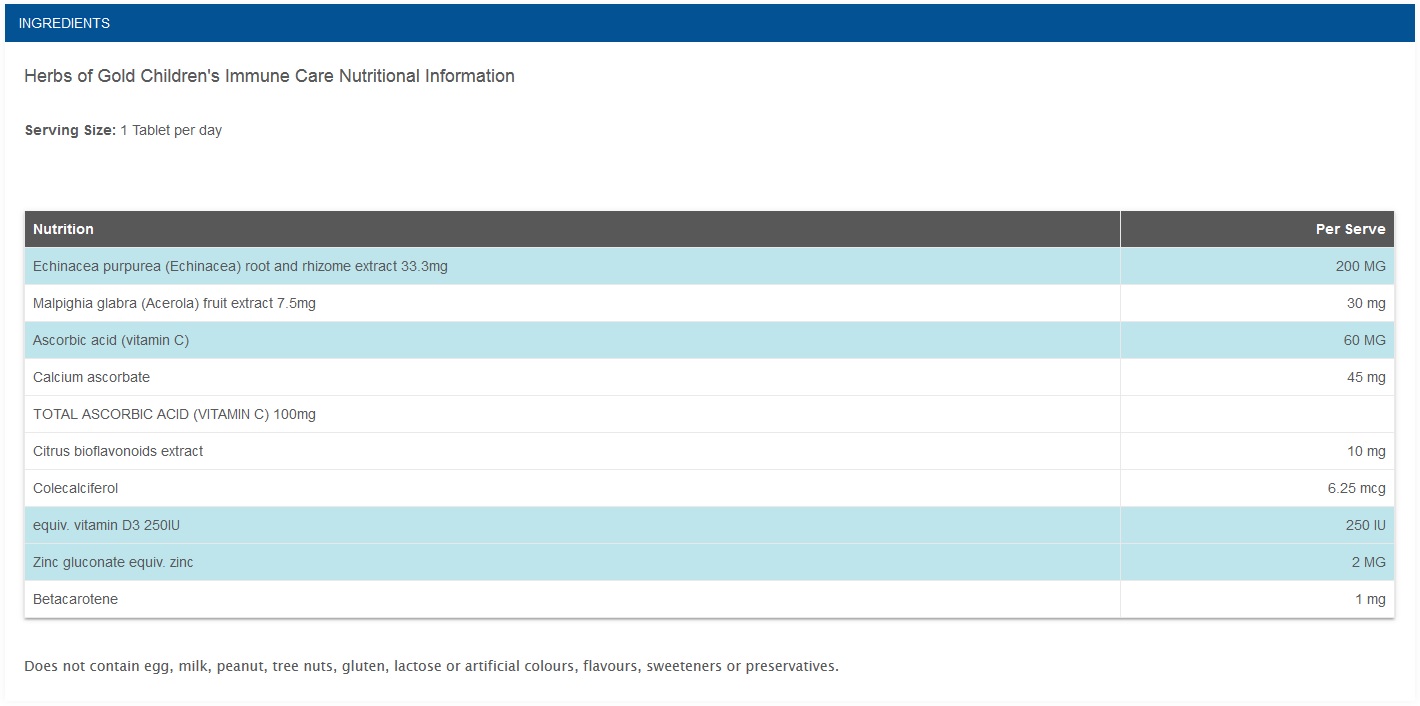Viewport: 1420px width, 706px height.
Task: Select the 'equiv. vitamin D3 250IU' row
Action: [709, 525]
